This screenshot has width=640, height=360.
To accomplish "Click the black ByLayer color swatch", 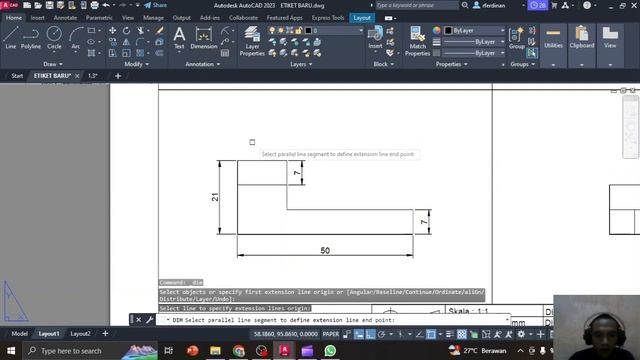I will (448, 31).
